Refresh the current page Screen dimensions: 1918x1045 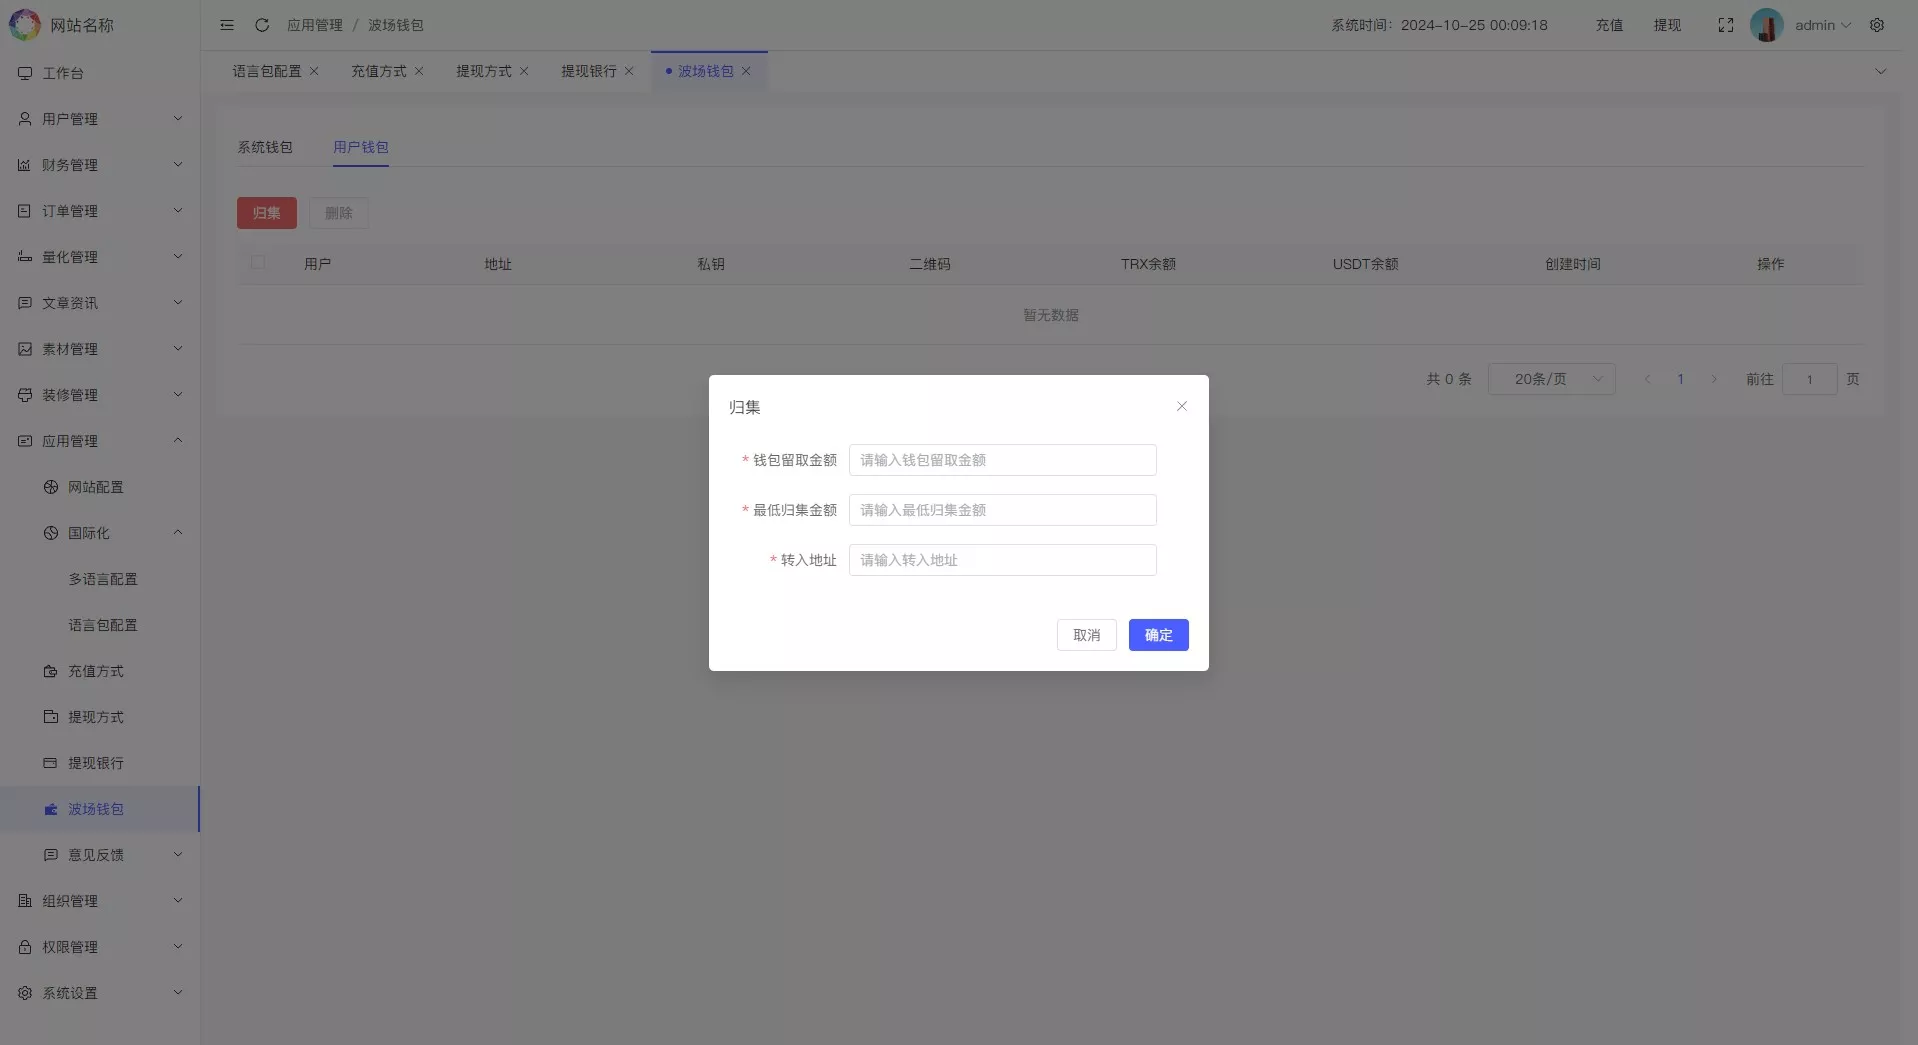click(261, 25)
